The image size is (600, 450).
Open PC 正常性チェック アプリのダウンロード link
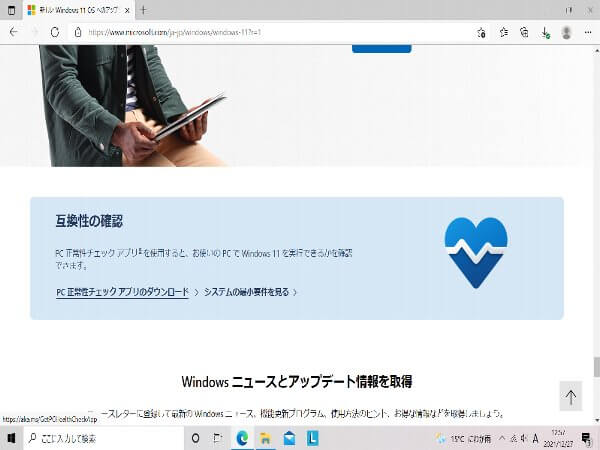click(x=122, y=292)
